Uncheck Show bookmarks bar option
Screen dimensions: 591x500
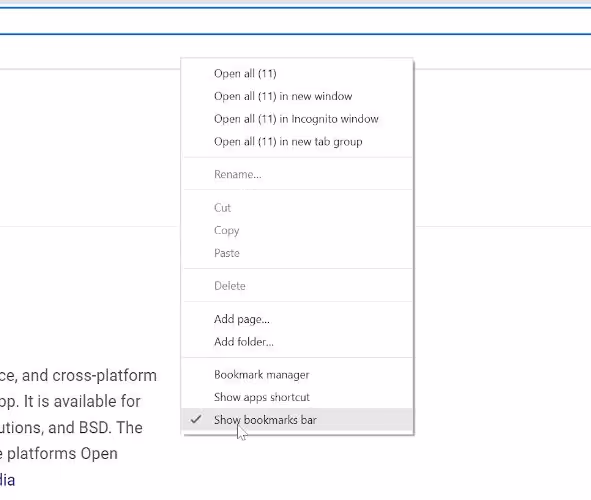click(297, 419)
